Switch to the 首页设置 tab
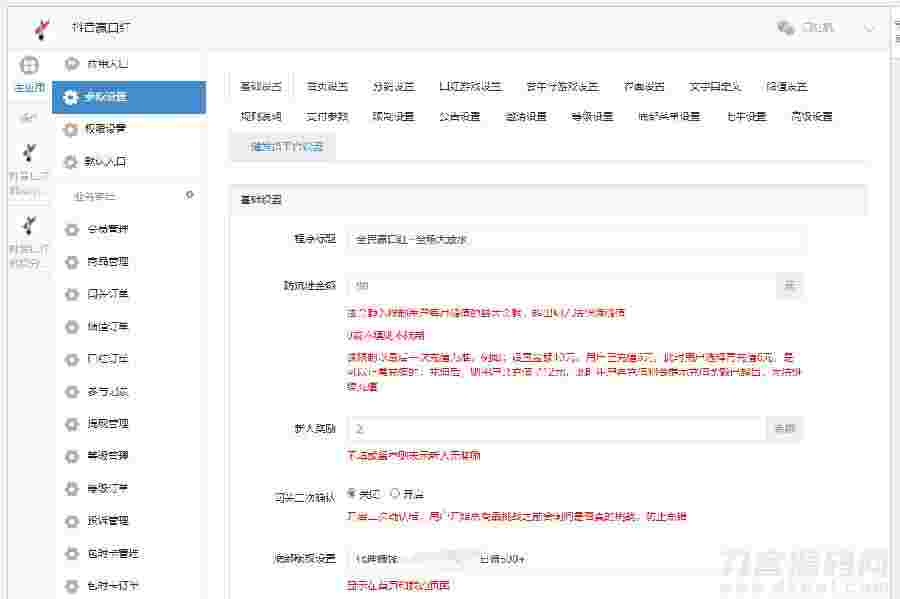The image size is (900, 599). pyautogui.click(x=327, y=86)
